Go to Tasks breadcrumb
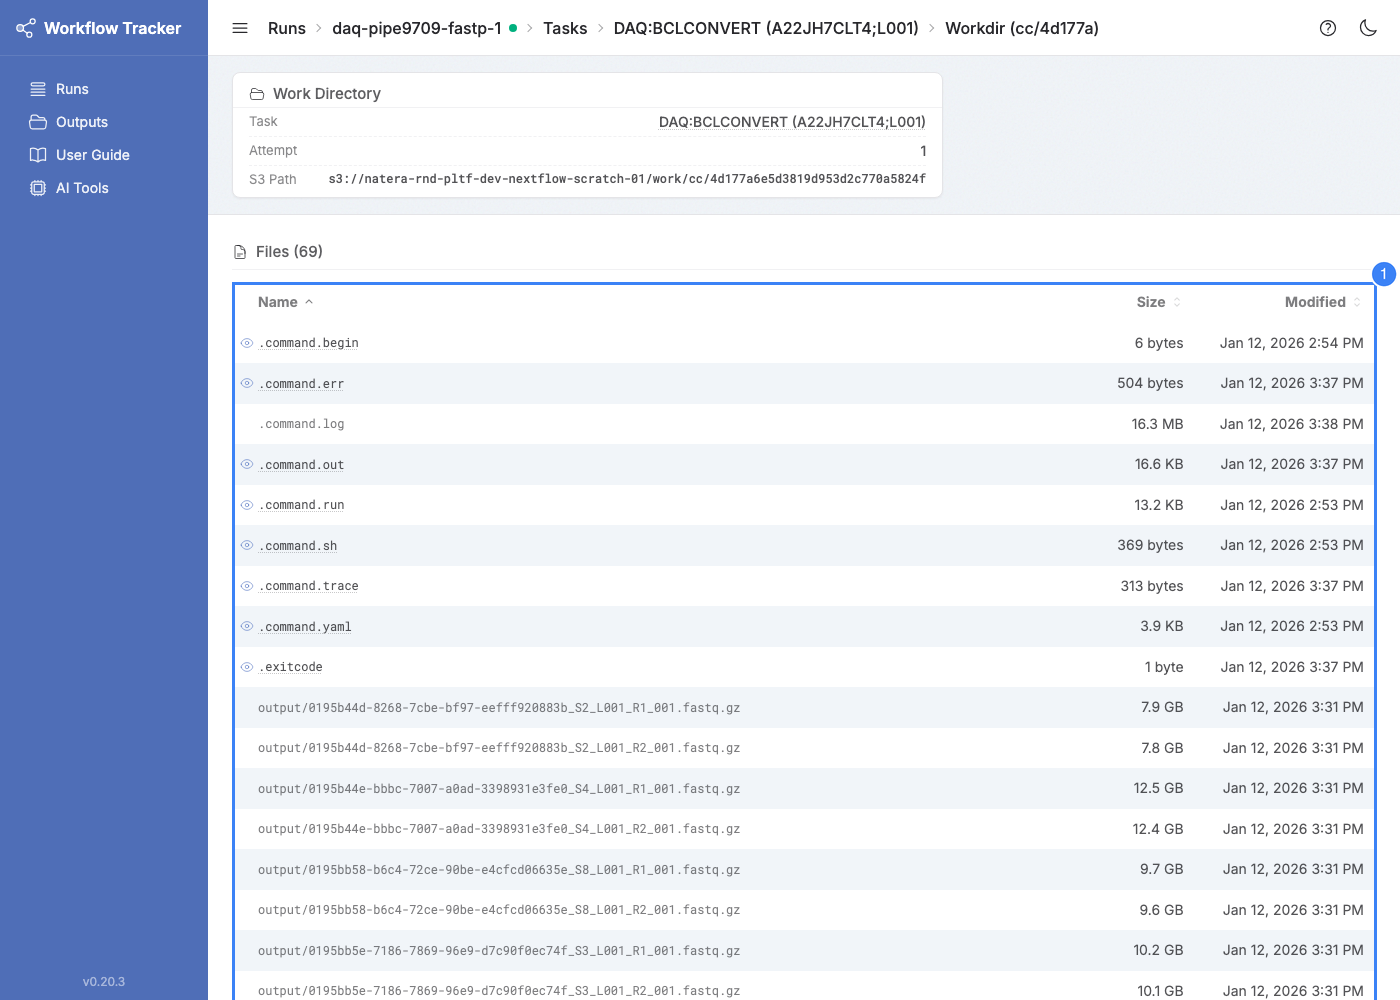Screen dimensions: 1400x1000 [x=565, y=28]
